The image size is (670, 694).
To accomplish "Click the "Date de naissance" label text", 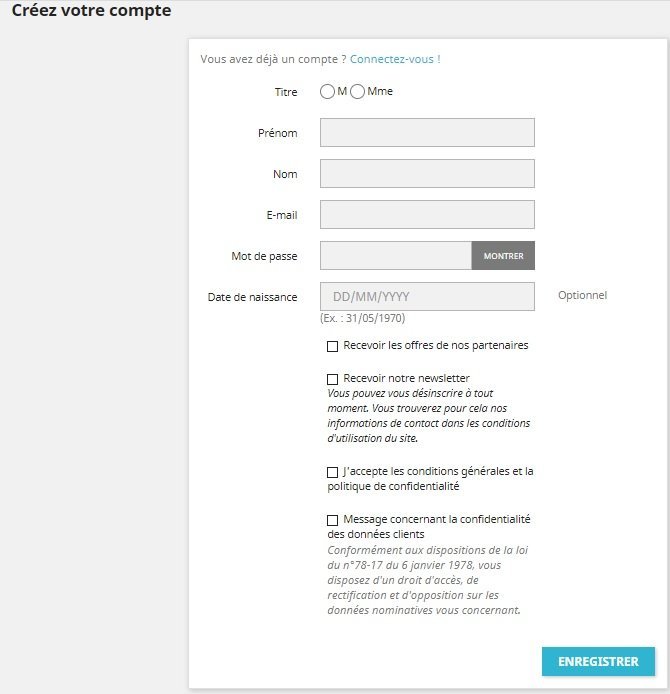I will (252, 297).
